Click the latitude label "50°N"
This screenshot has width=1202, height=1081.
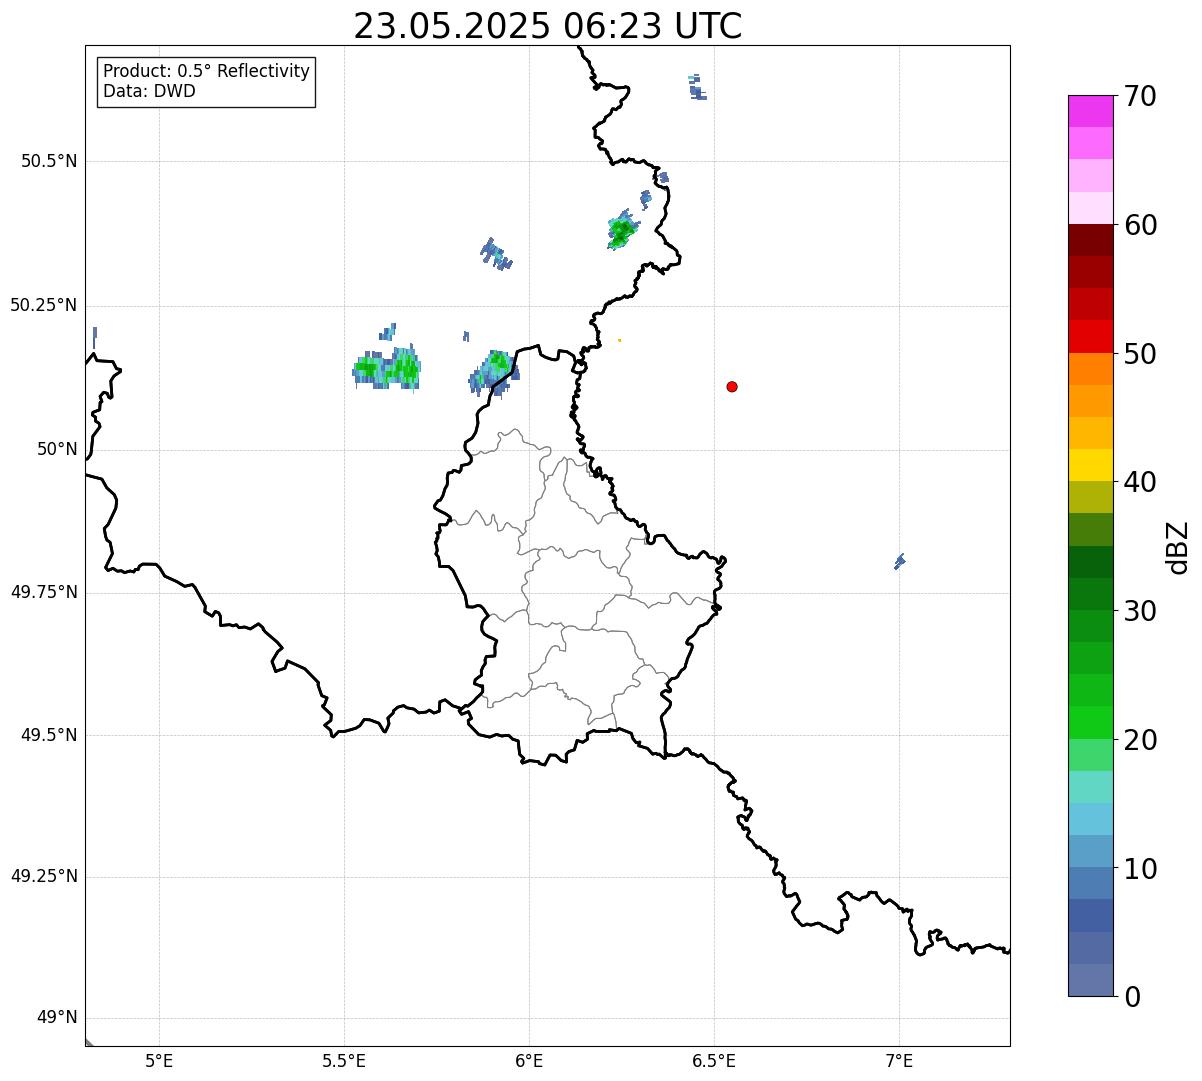pyautogui.click(x=57, y=449)
